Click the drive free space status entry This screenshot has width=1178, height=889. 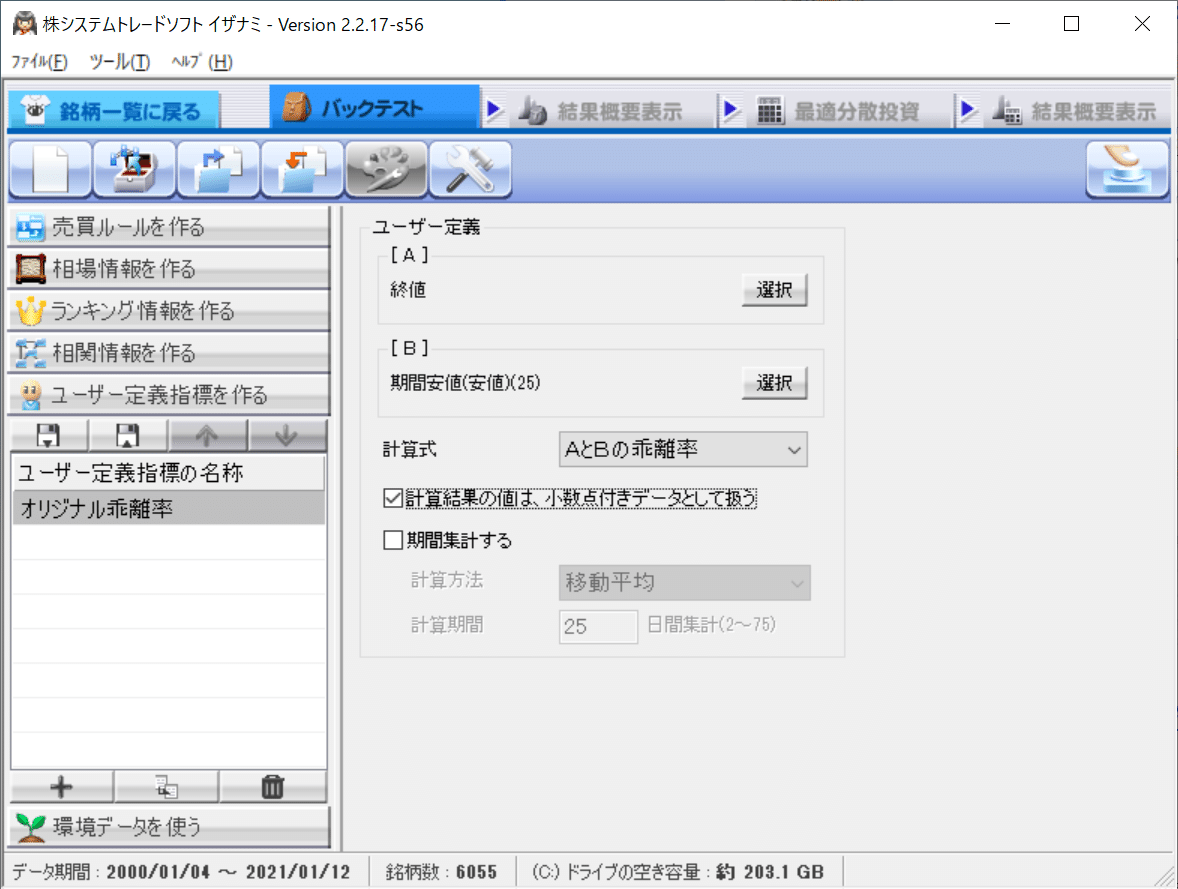tap(678, 872)
